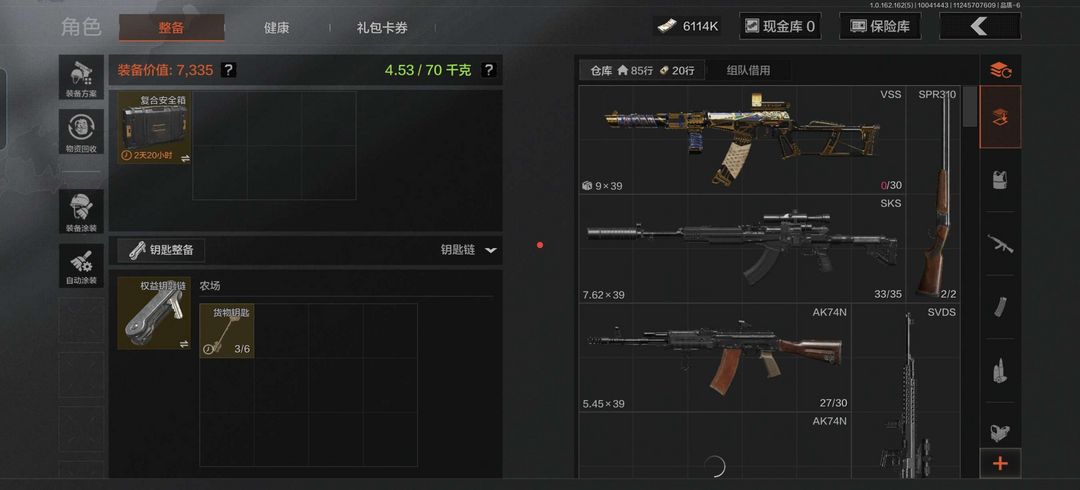Image resolution: width=1080 pixels, height=490 pixels.
Task: Open the 物资回收 recycle icon
Action: tap(81, 132)
